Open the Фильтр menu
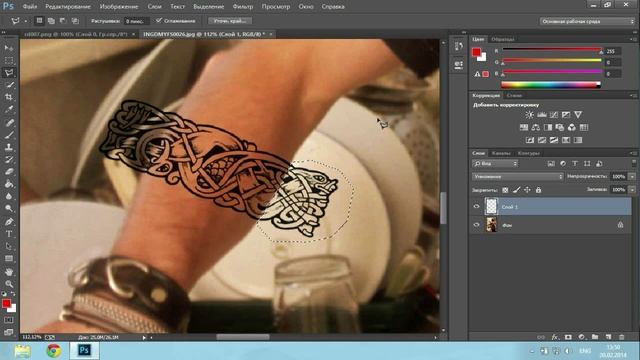This screenshot has width=640, height=360. (243, 7)
